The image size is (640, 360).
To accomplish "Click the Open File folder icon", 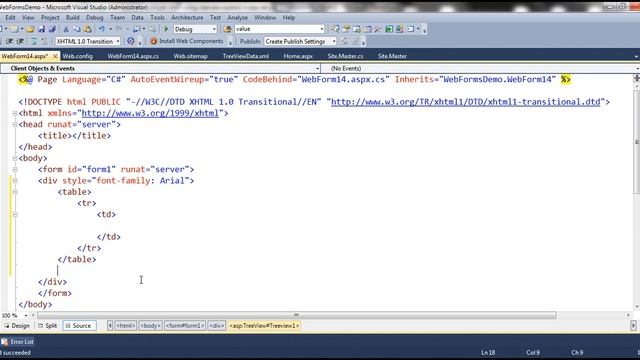I will pos(30,29).
